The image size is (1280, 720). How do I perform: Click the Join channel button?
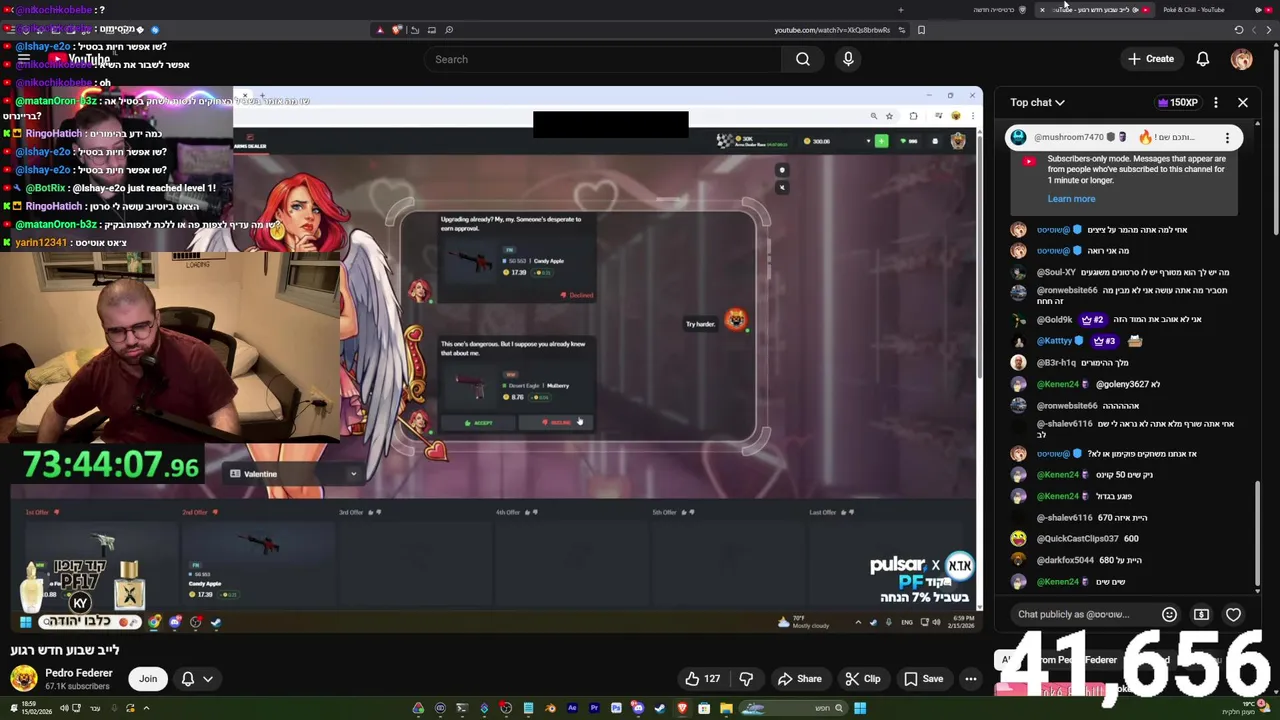pyautogui.click(x=148, y=679)
